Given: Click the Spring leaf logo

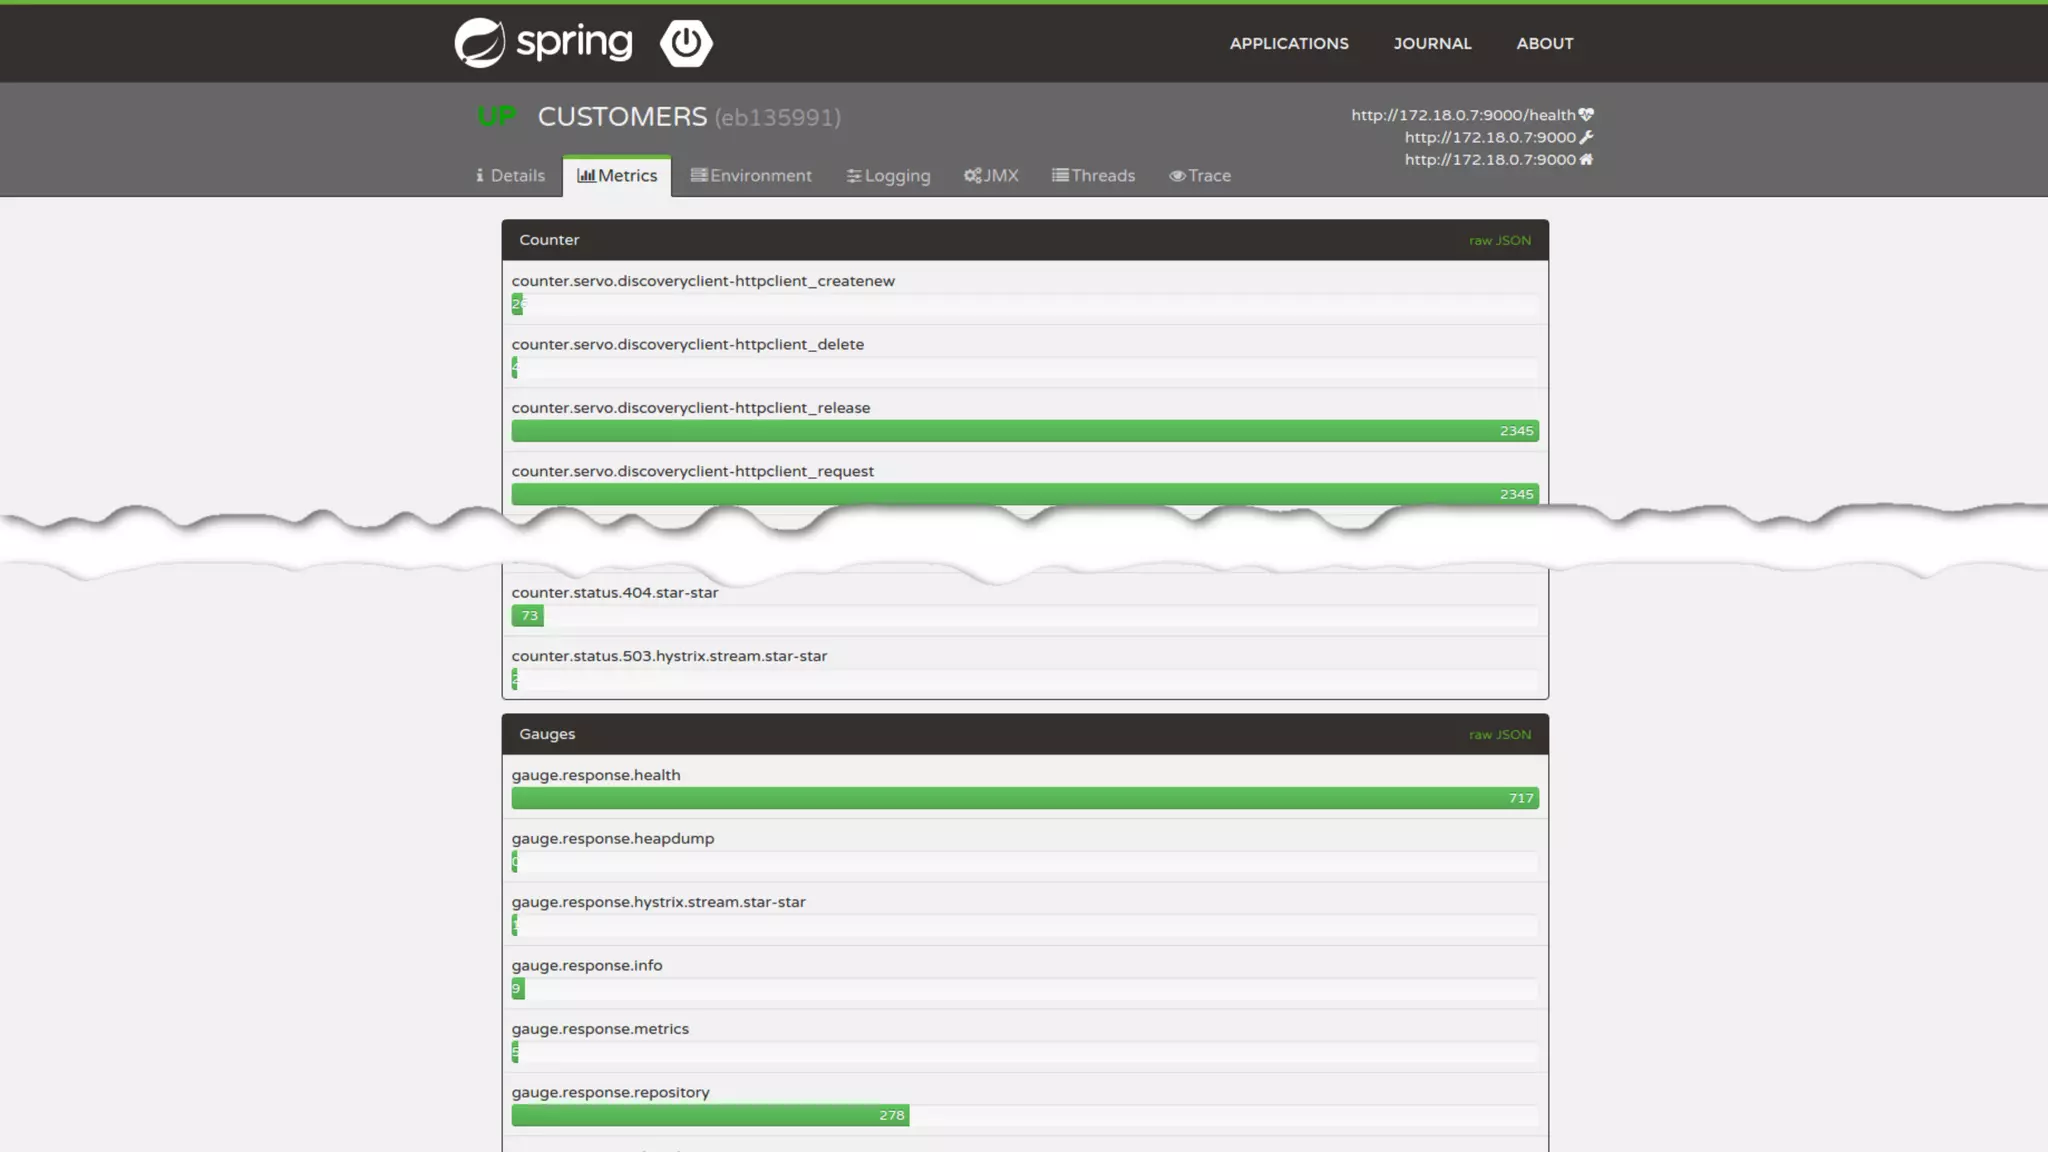Looking at the screenshot, I should coord(480,43).
